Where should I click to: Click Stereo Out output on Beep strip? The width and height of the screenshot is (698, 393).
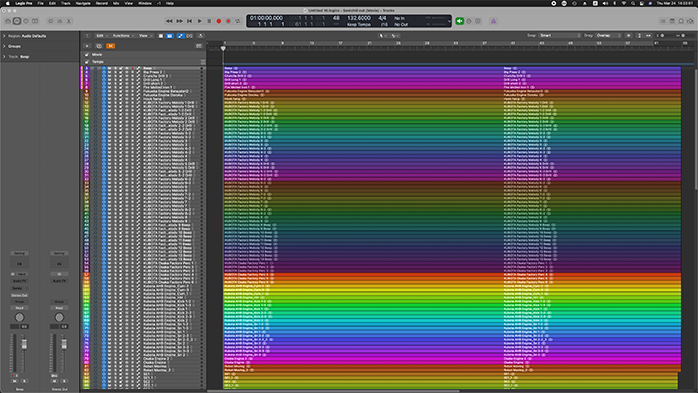[x=20, y=295]
